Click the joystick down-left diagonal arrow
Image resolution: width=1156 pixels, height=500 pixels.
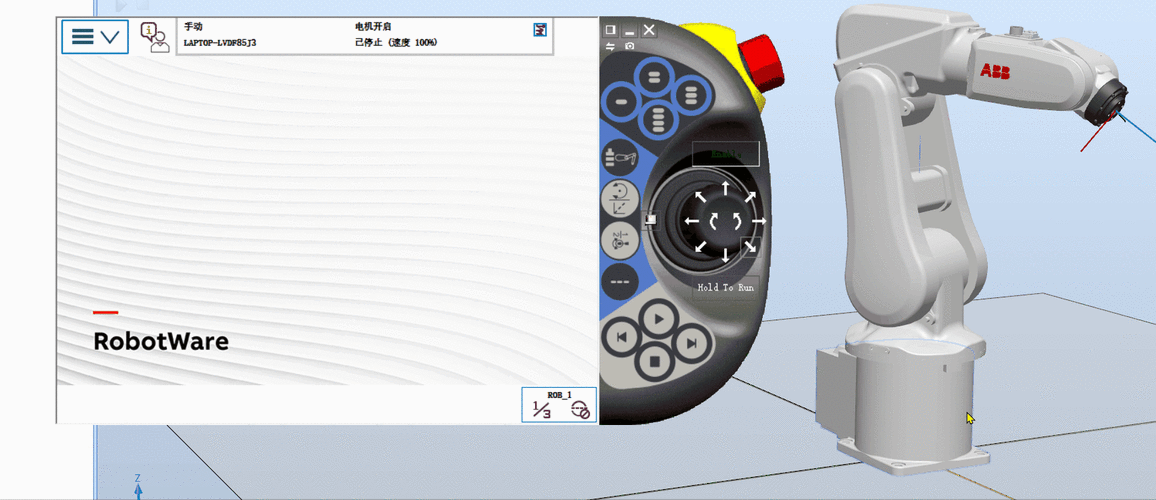point(700,246)
